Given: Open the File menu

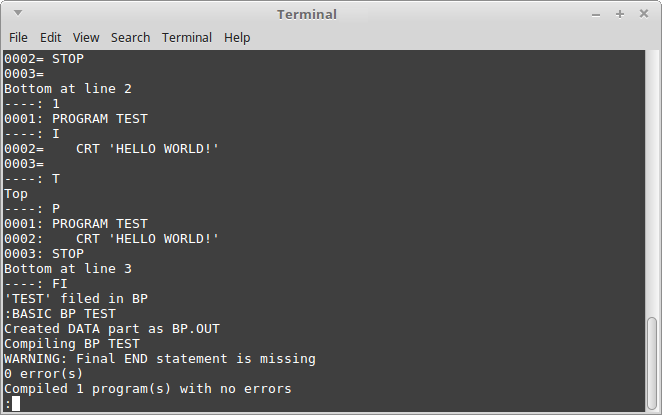Looking at the screenshot, I should [x=18, y=38].
